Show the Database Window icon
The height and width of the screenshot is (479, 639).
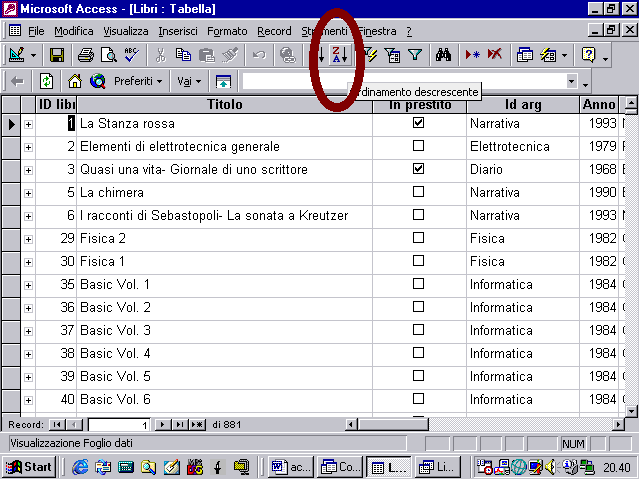pos(524,55)
